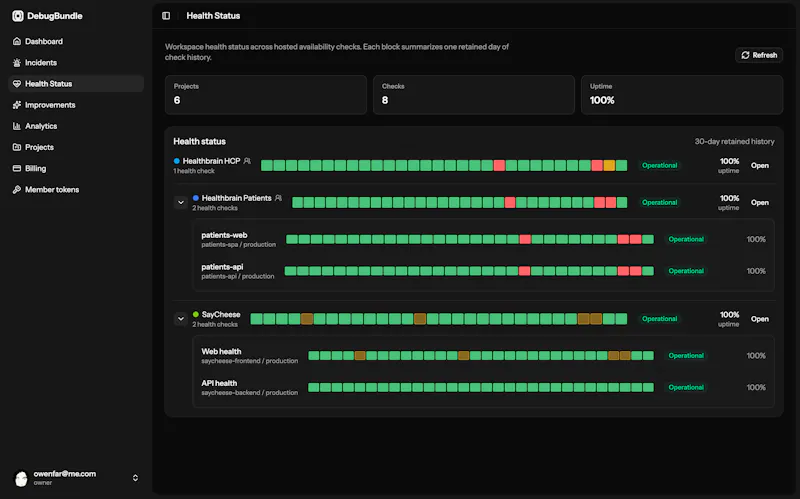
Task: Click Operational badge for SayCheese
Action: pyautogui.click(x=660, y=319)
